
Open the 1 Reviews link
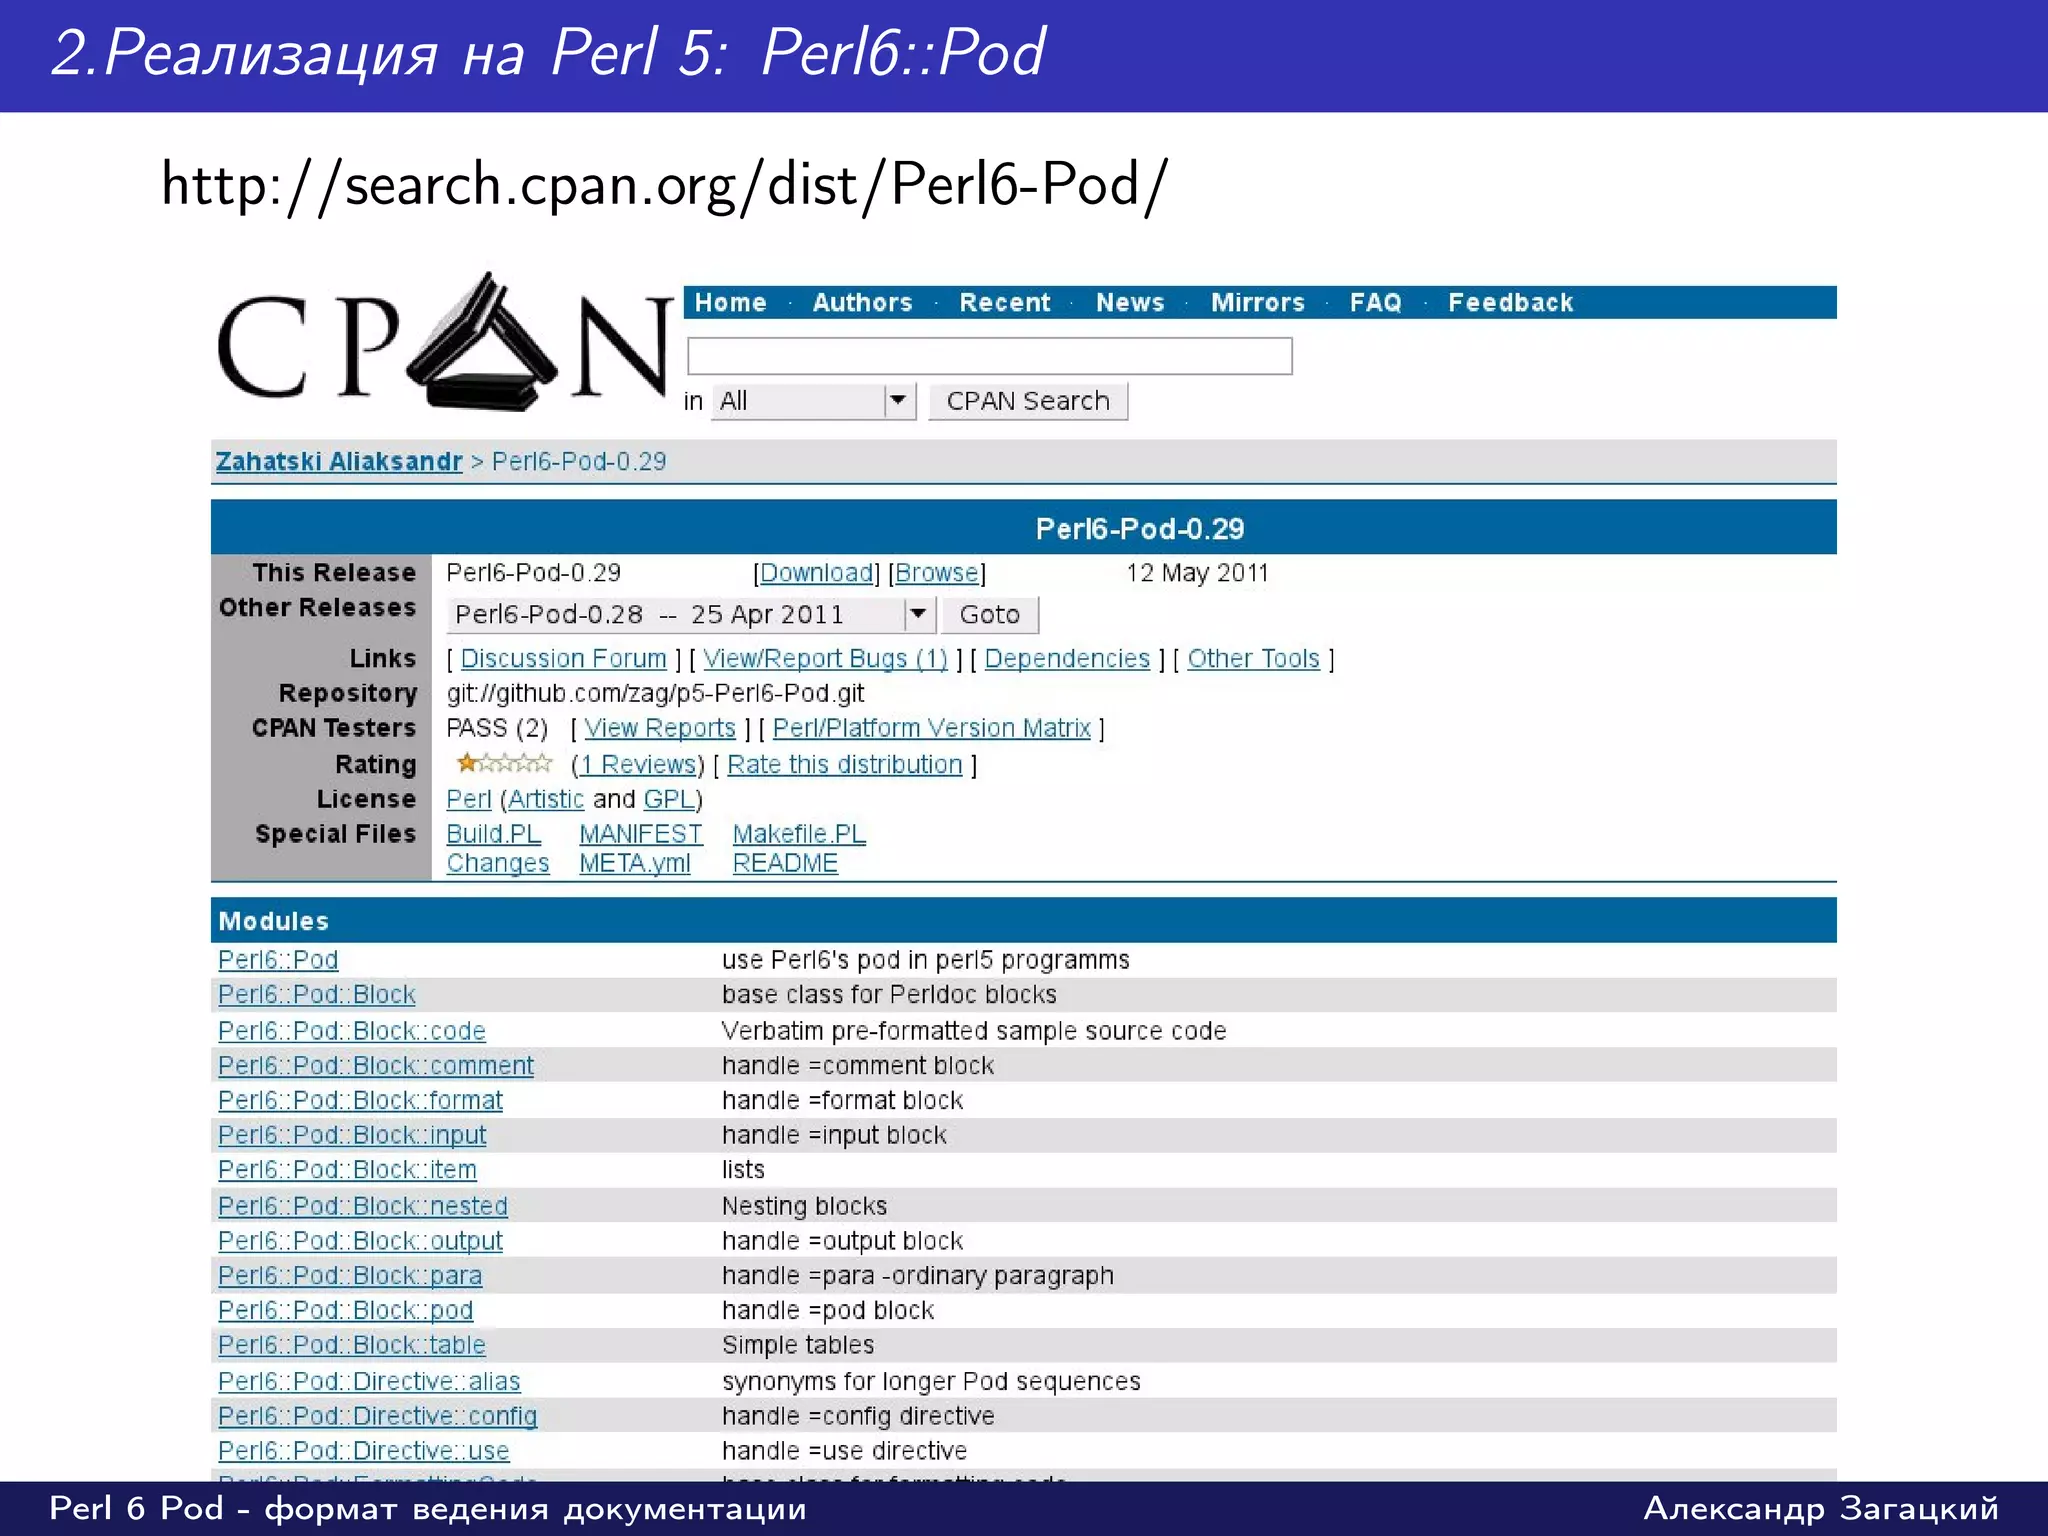click(x=638, y=765)
